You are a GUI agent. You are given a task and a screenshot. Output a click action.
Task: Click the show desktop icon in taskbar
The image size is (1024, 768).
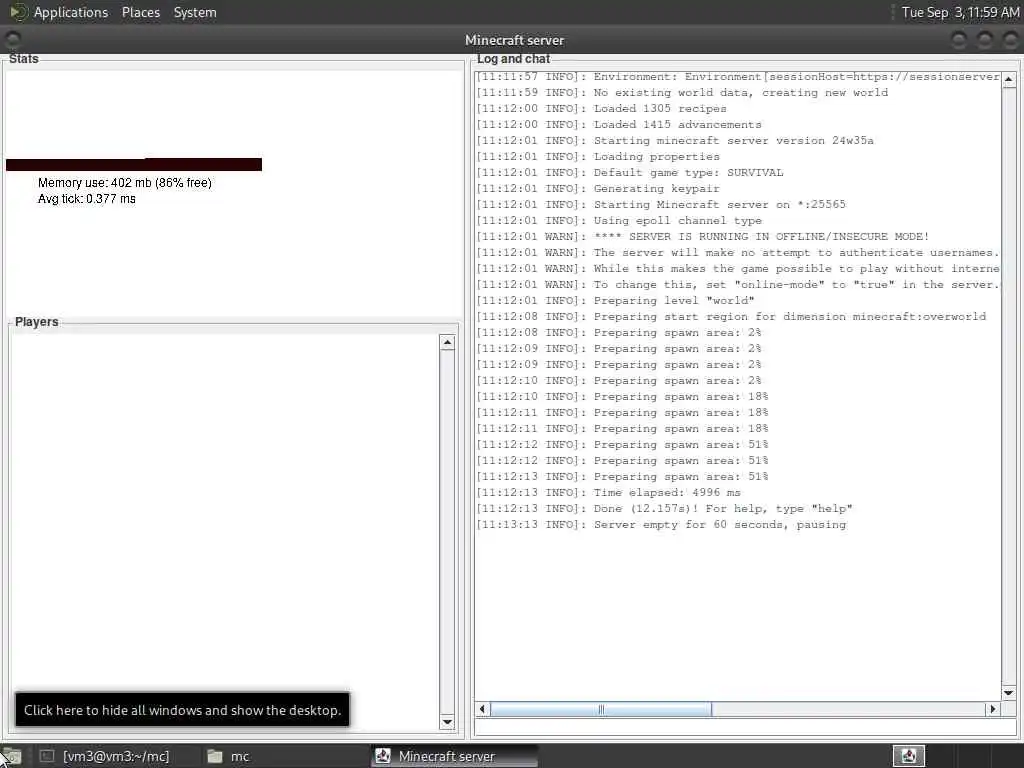click(x=10, y=756)
